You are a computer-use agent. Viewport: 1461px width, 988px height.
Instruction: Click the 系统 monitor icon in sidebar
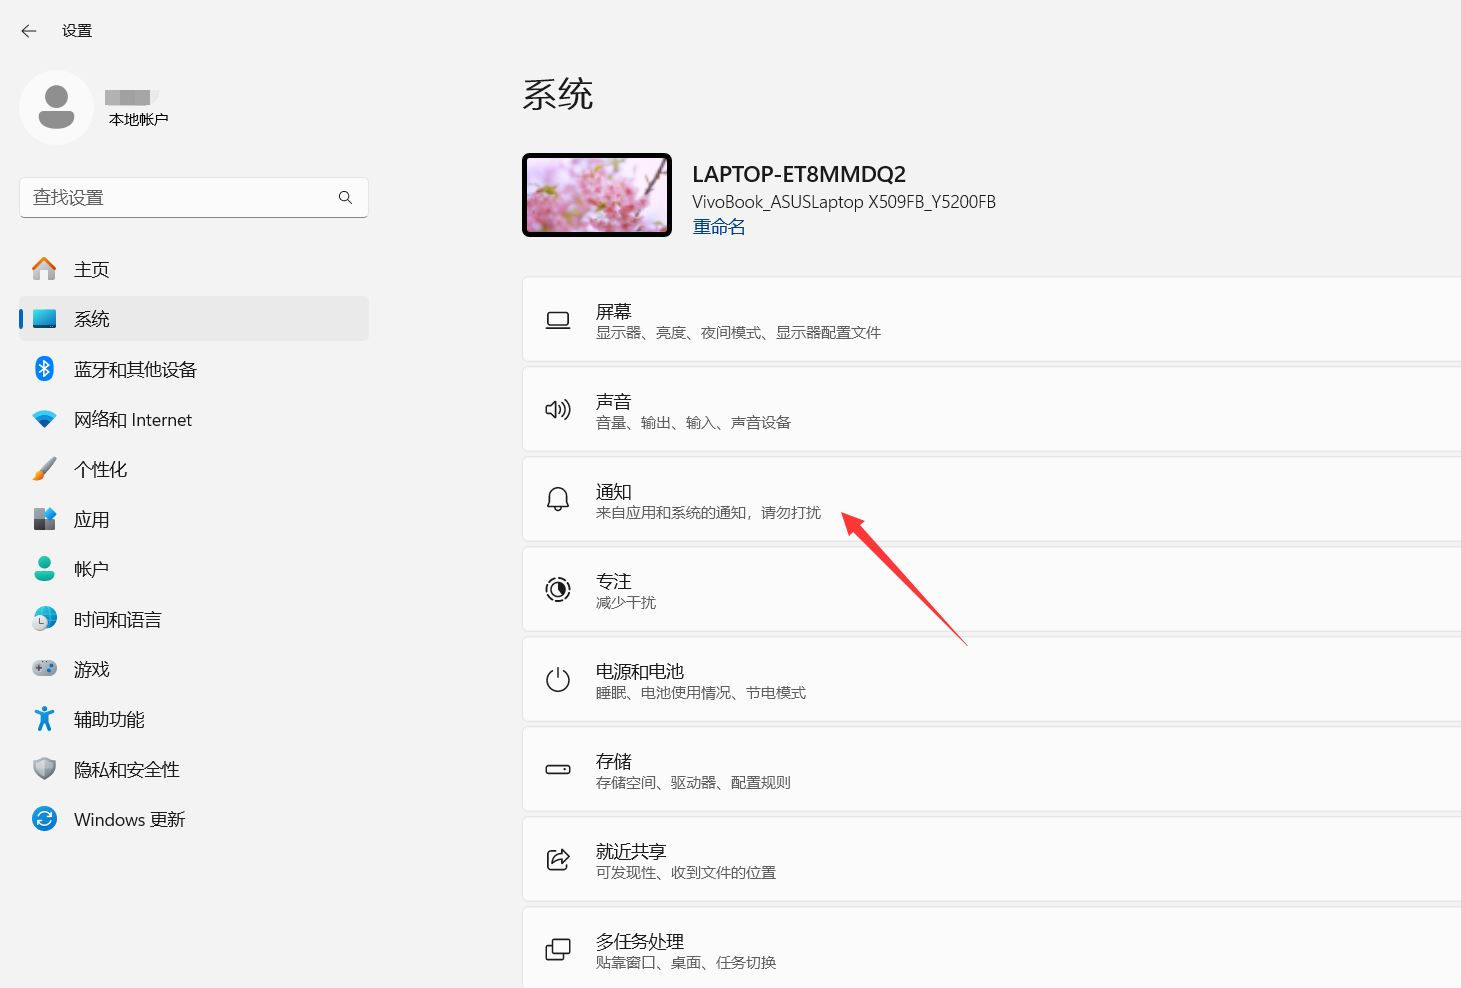[x=44, y=319]
